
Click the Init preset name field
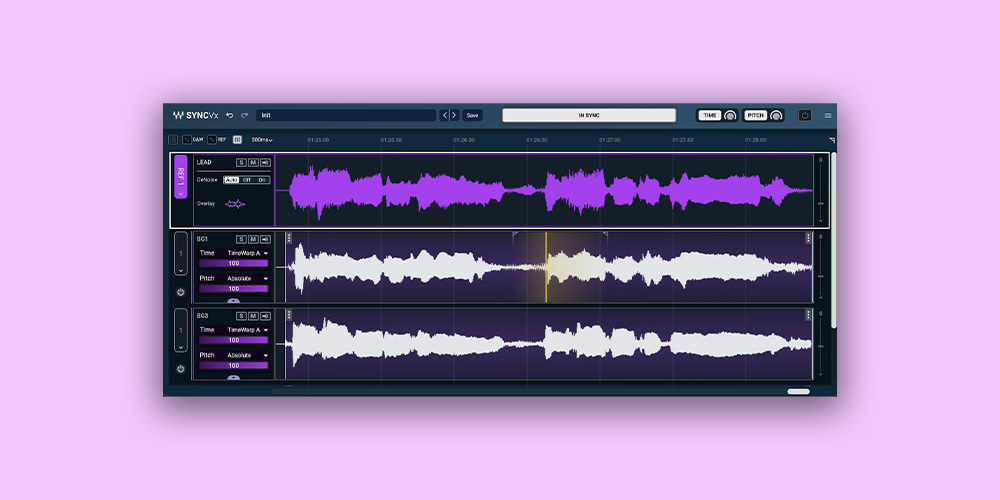[346, 115]
